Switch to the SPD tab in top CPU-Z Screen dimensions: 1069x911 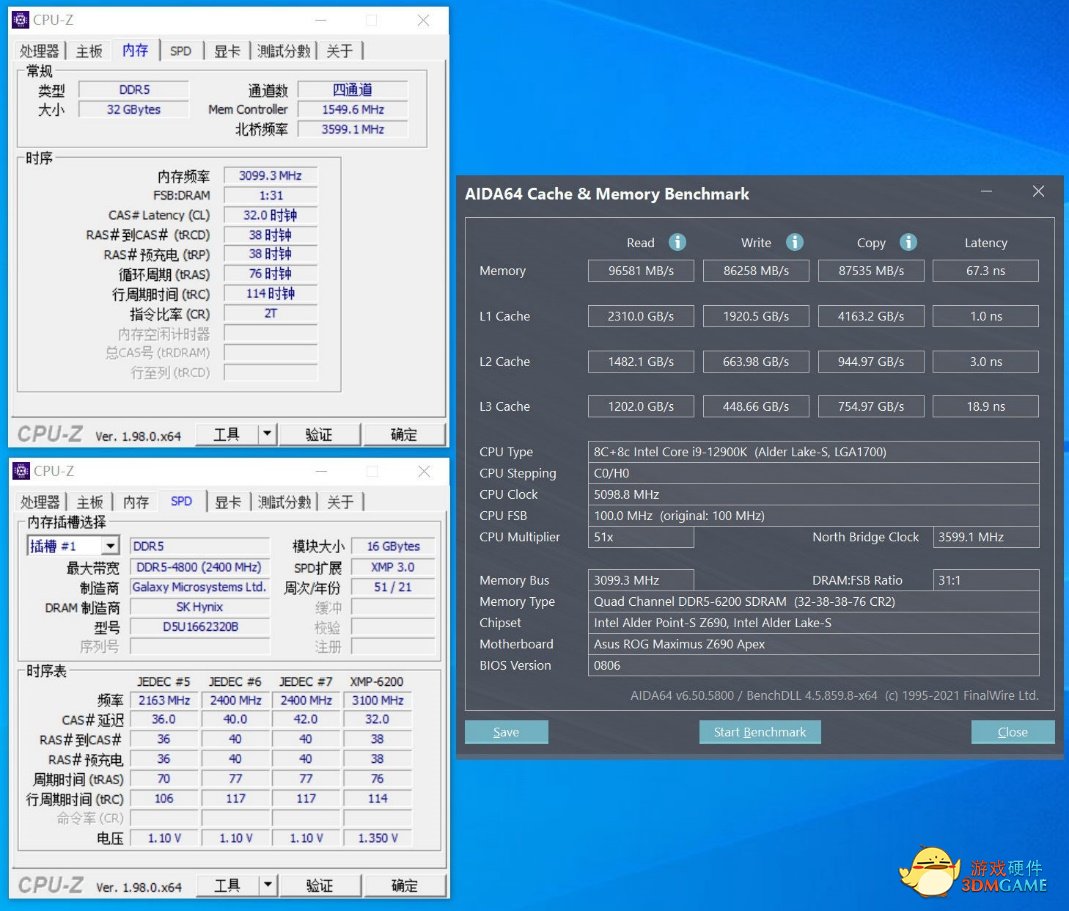181,50
